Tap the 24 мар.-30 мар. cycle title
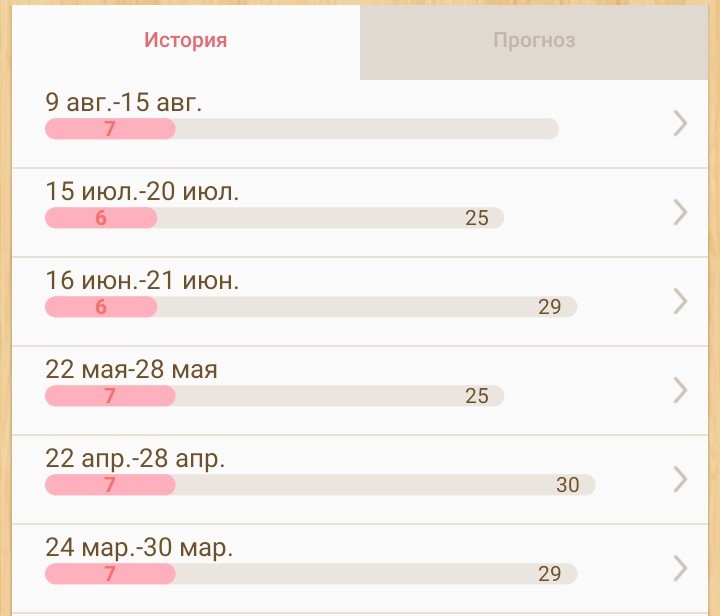Viewport: 720px width, 616px height. tap(139, 548)
